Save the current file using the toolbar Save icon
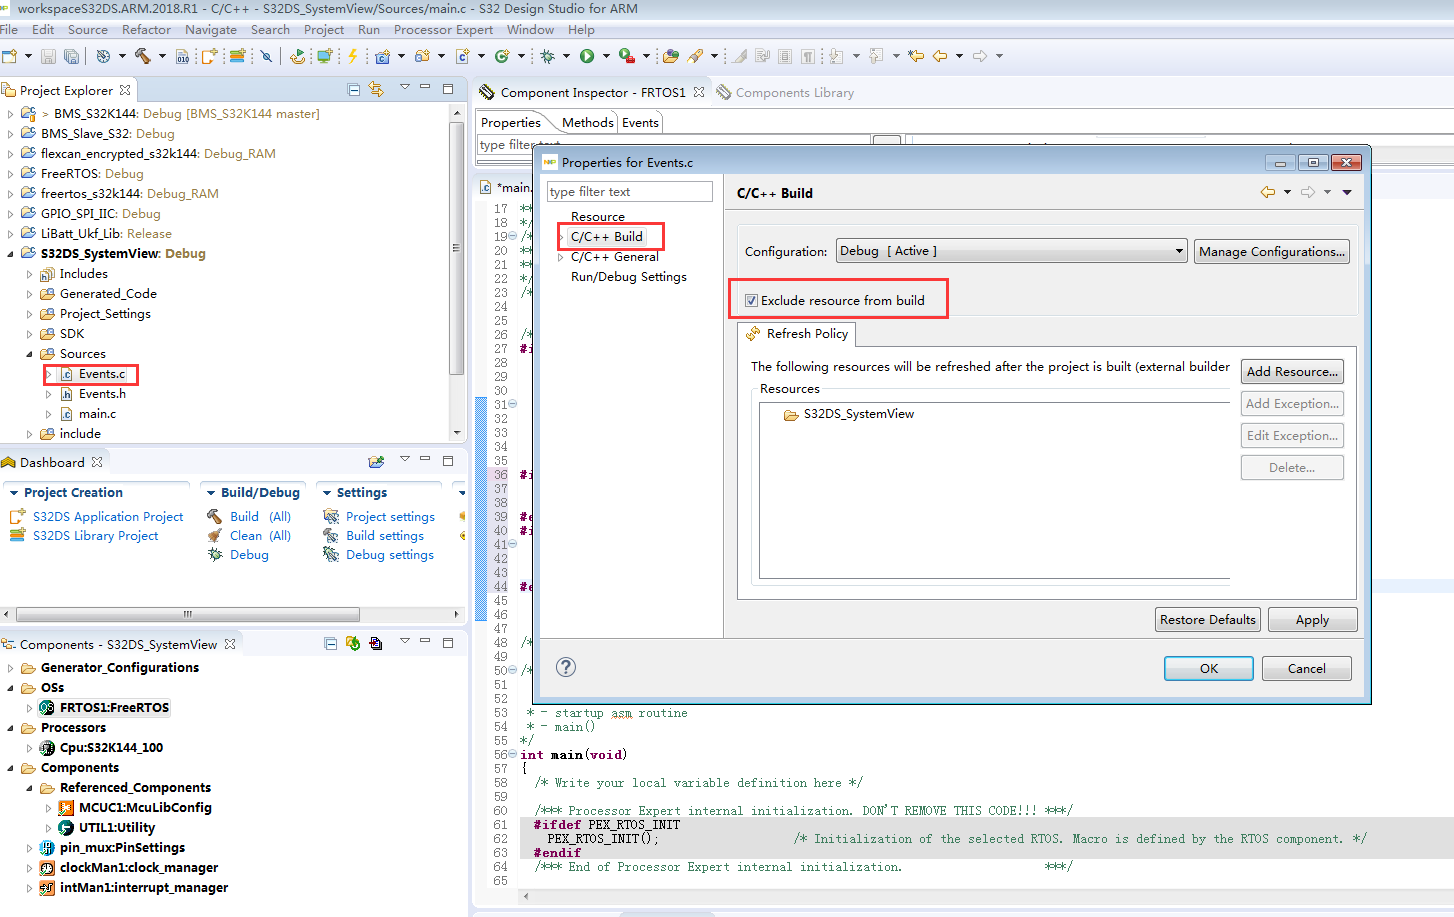This screenshot has width=1454, height=917. tap(48, 55)
